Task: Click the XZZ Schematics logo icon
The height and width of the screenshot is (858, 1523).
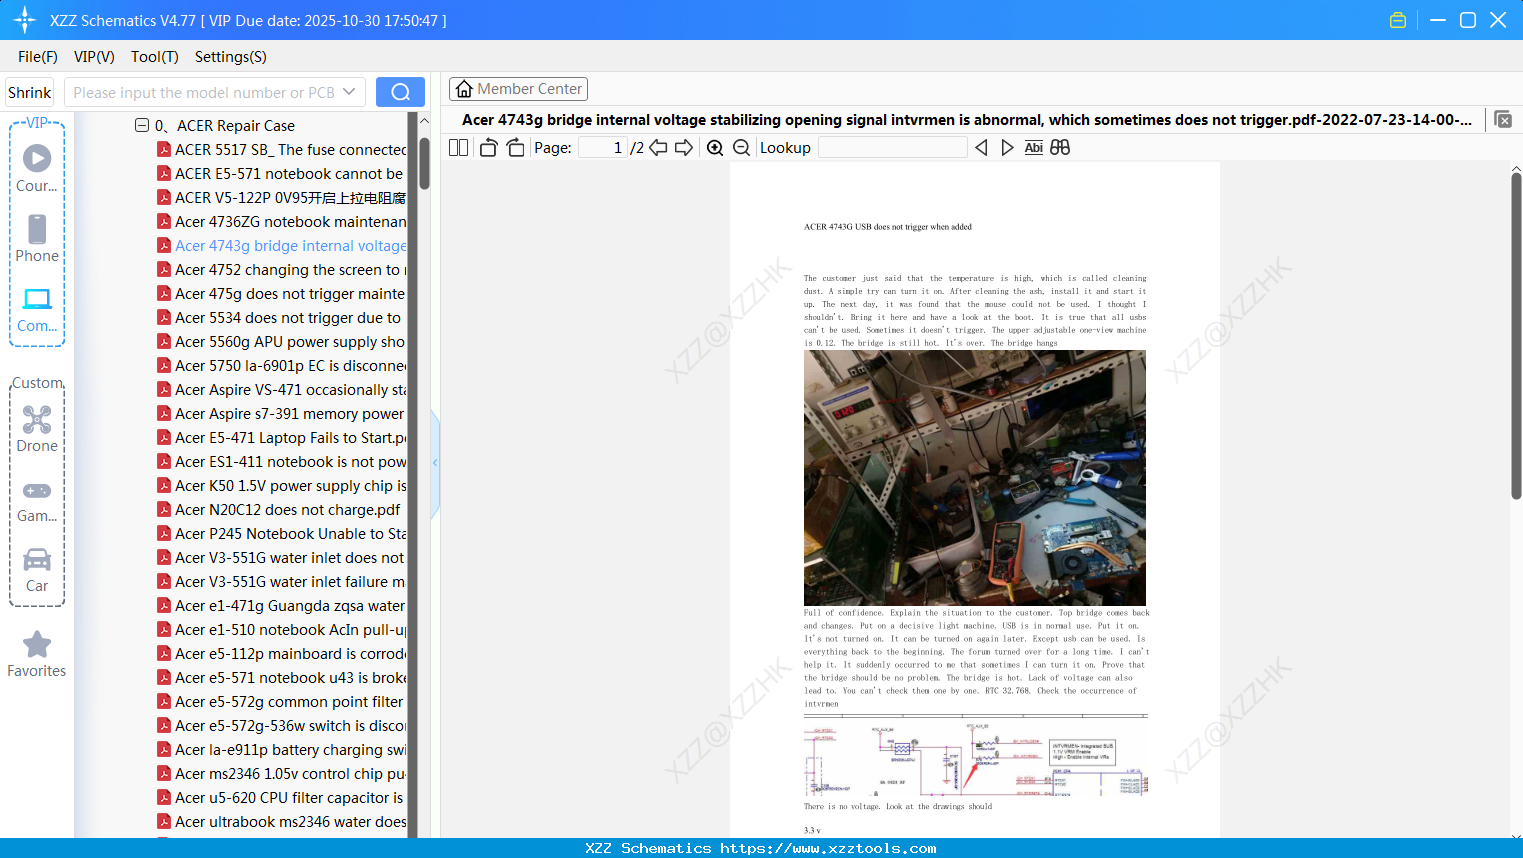Action: 25,20
